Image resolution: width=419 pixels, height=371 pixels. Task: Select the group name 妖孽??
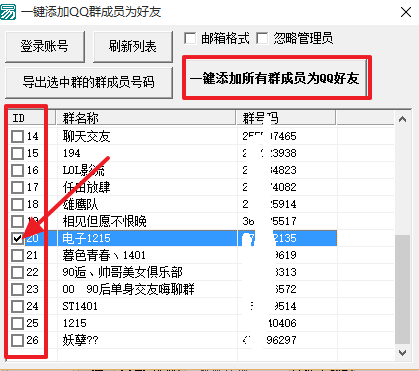(80, 340)
